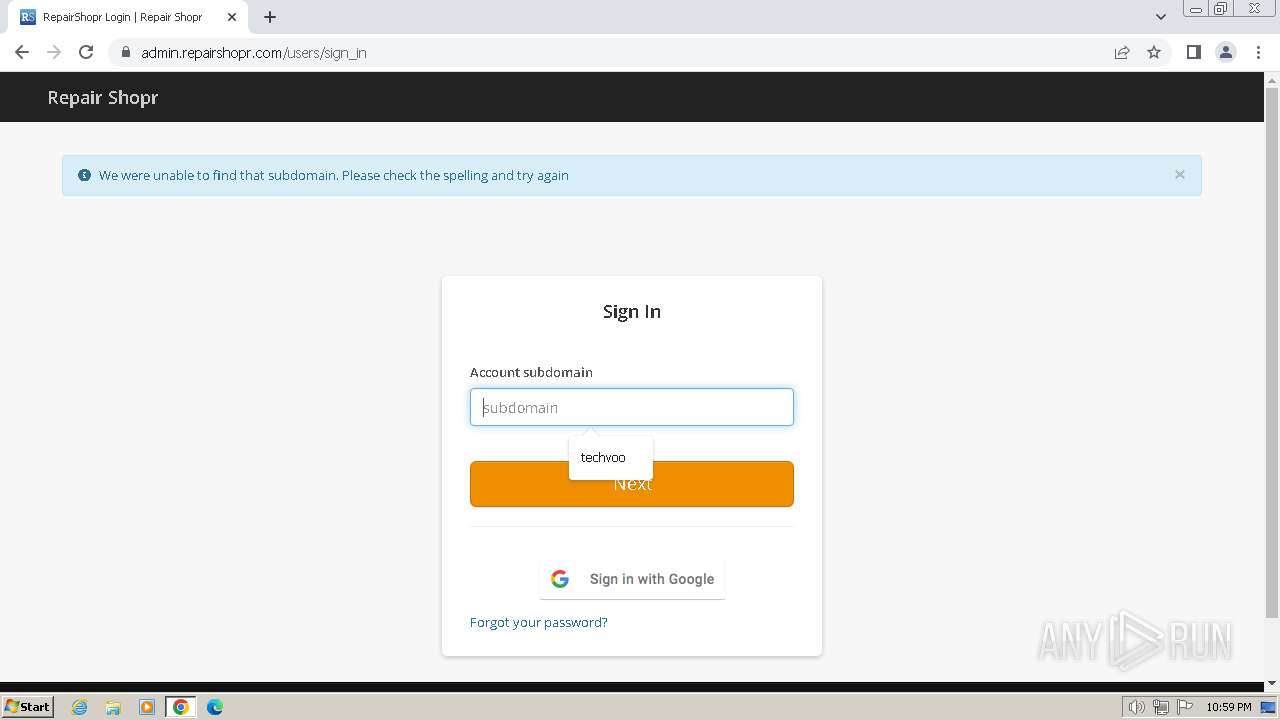1280x720 pixels.
Task: Click the volume speaker tray icon
Action: (x=1137, y=707)
